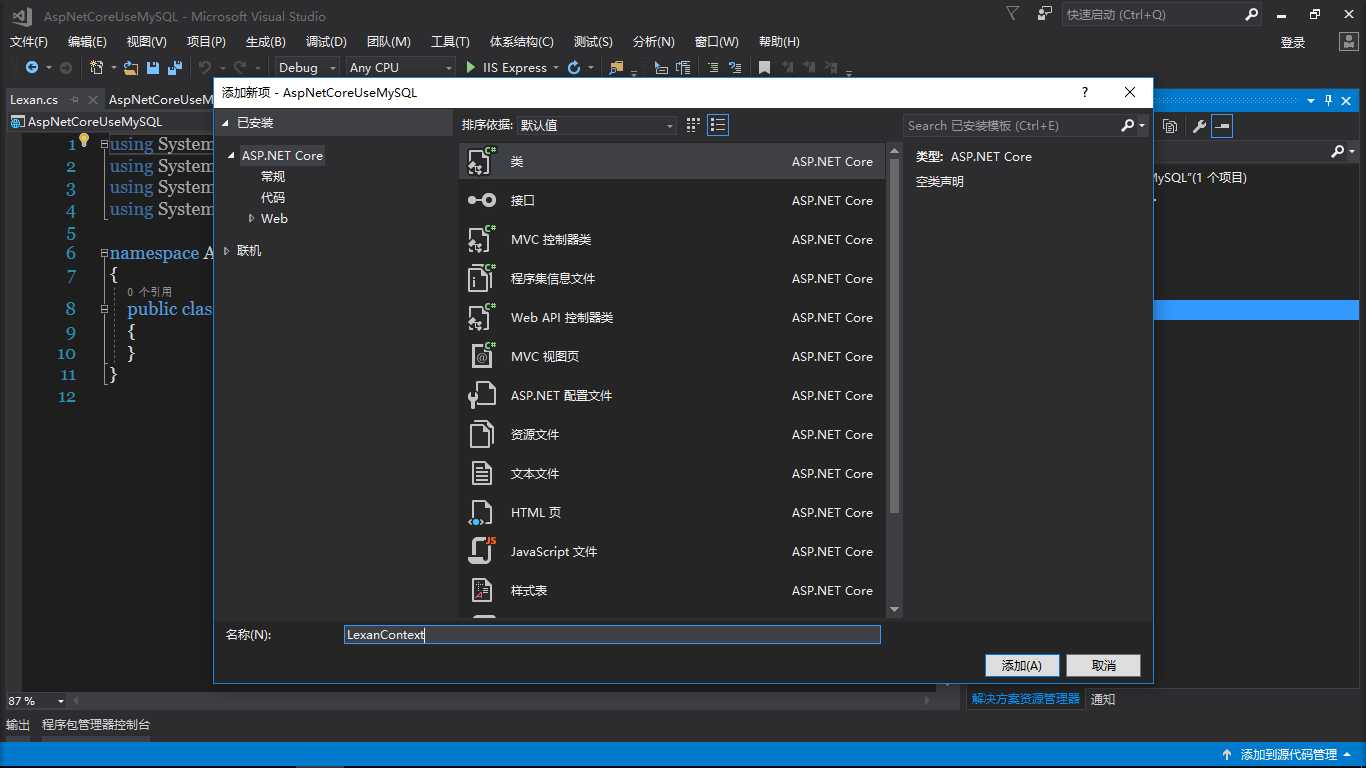Collapse the ASP.NET Core tree node
This screenshot has width=1366, height=768.
232,156
